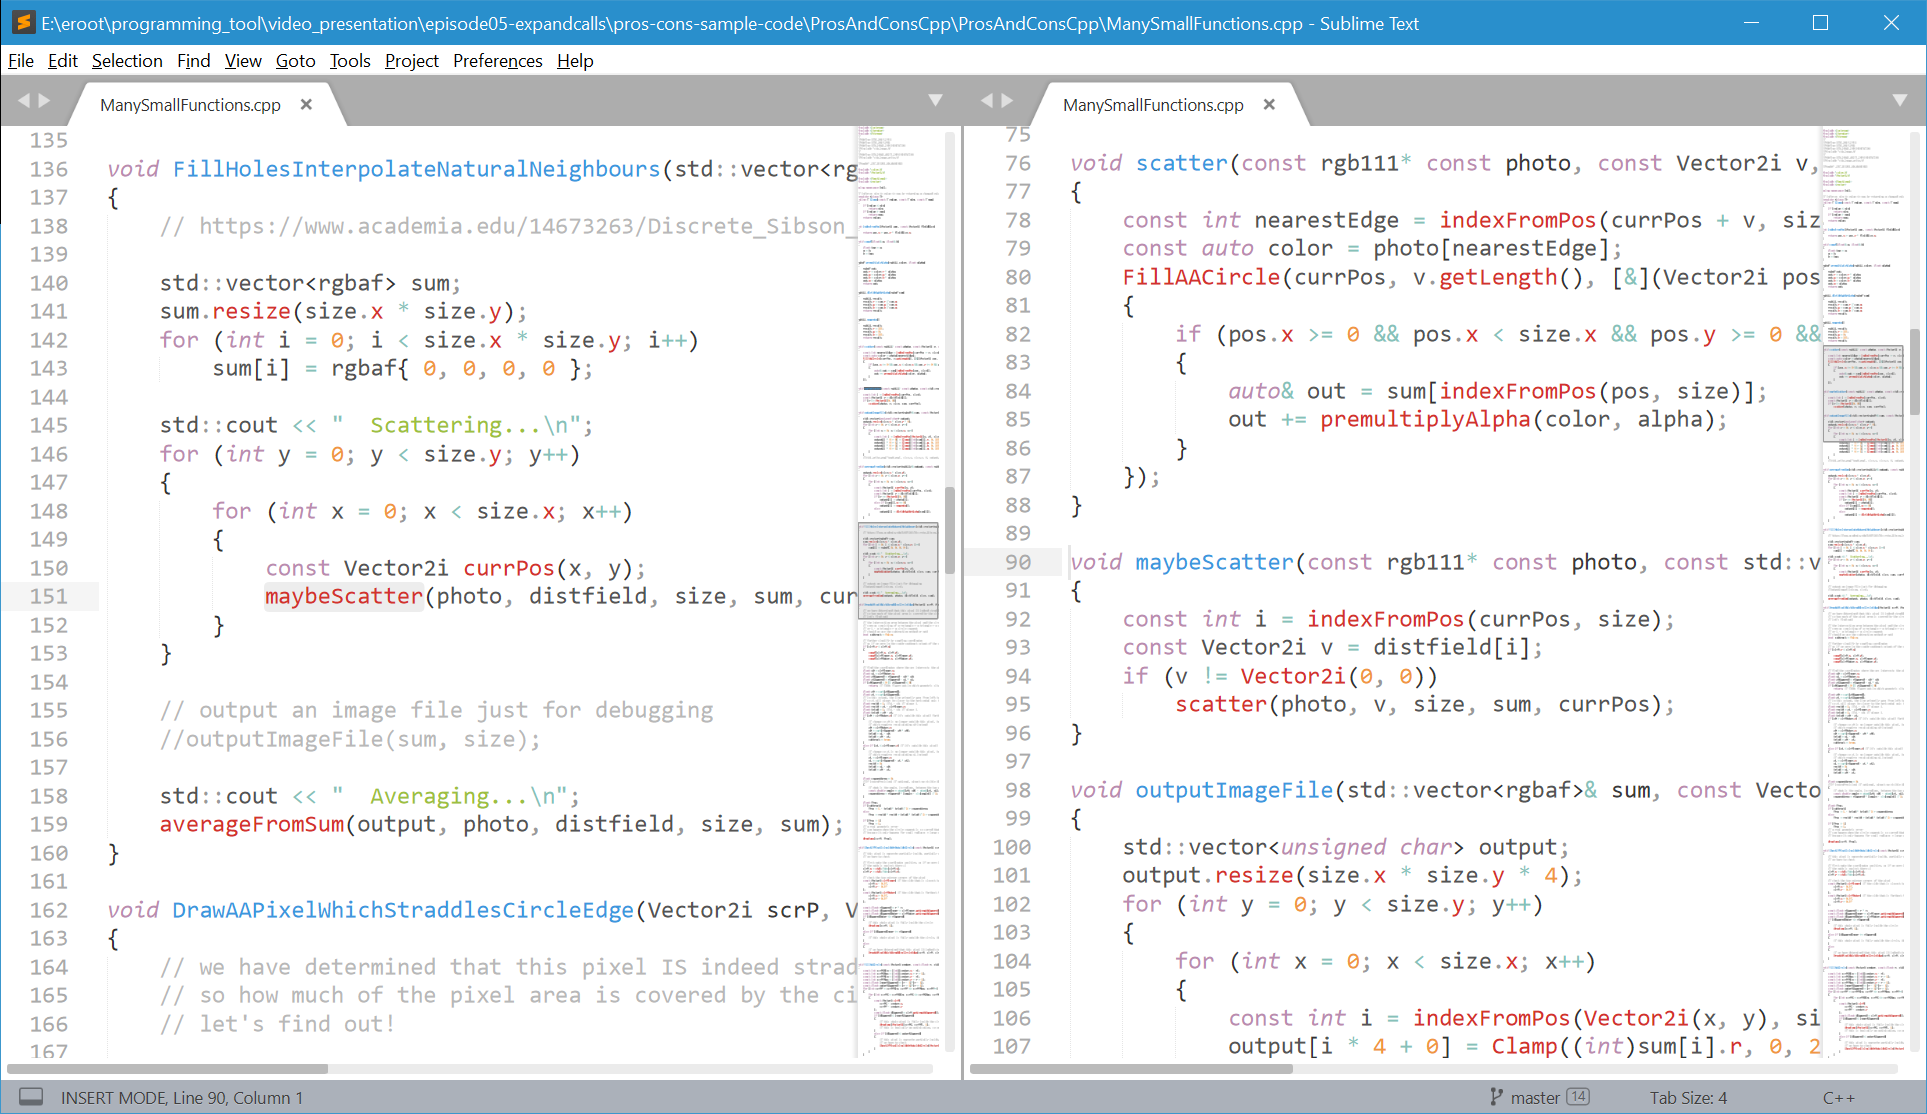Click left pane horizontal scrollbar
Viewport: 1927px width, 1114px height.
tap(168, 1069)
